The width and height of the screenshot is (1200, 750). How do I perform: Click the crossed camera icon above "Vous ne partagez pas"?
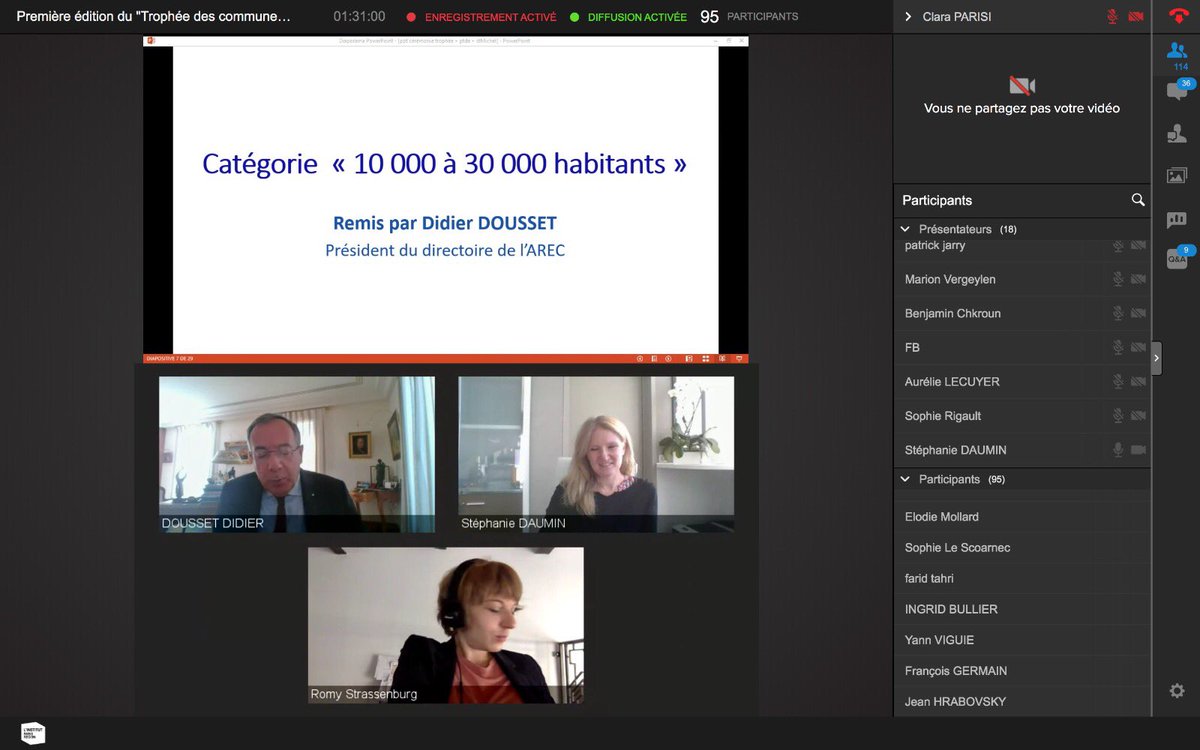pyautogui.click(x=1022, y=85)
